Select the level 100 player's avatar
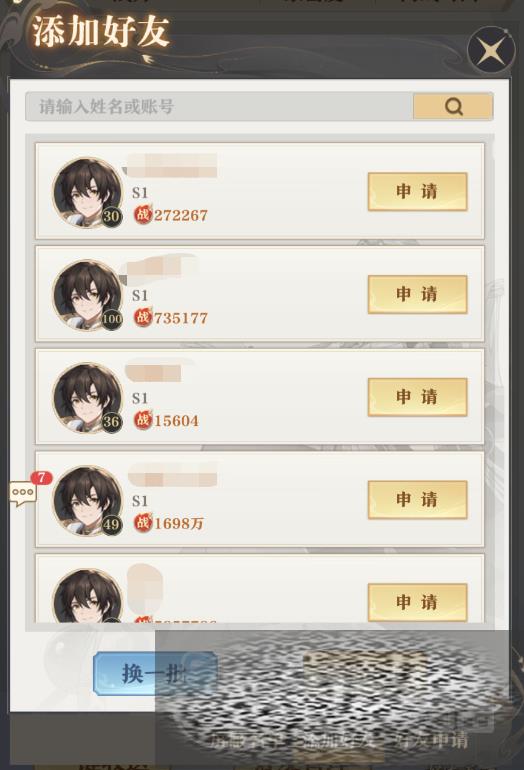 [x=87, y=295]
